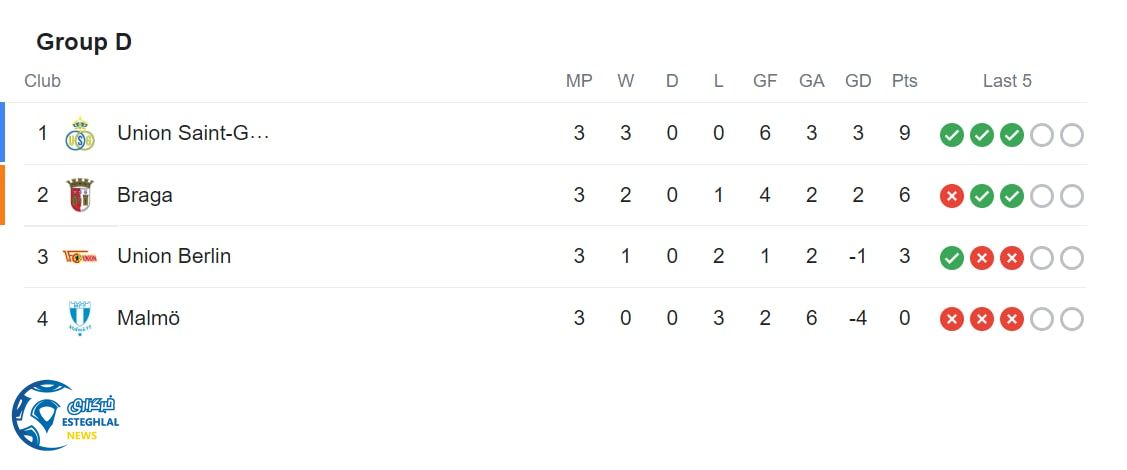Click Malmö's first red loss icon
This screenshot has width=1127, height=470.
coord(952,320)
